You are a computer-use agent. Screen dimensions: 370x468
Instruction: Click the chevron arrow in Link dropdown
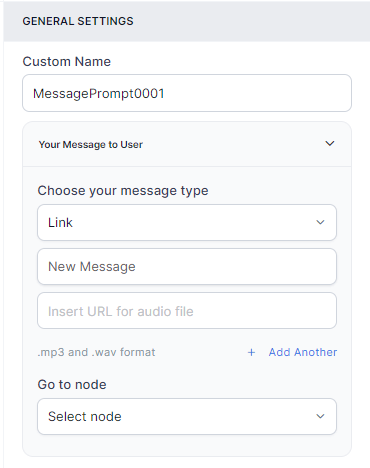[320, 222]
